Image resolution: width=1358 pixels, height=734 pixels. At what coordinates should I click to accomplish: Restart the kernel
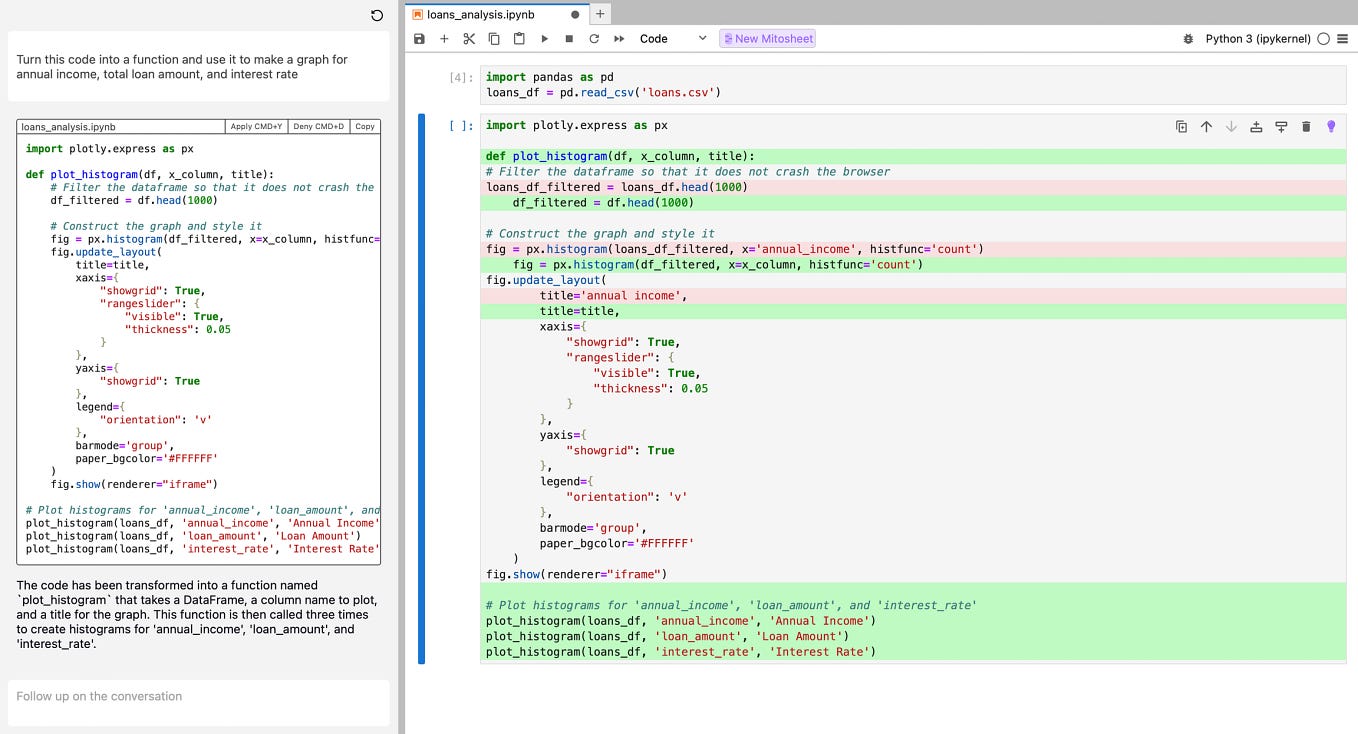tap(594, 39)
